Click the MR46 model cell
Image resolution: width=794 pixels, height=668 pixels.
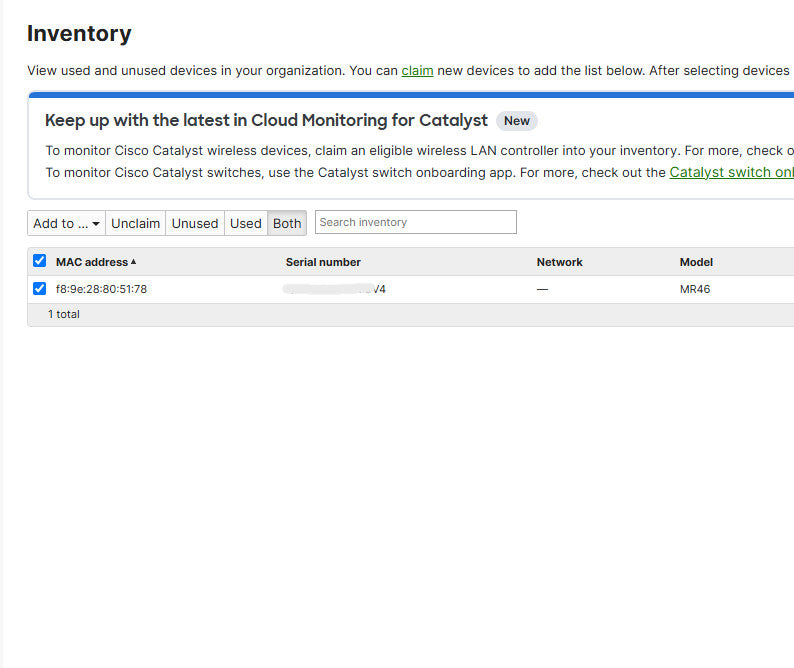695,289
